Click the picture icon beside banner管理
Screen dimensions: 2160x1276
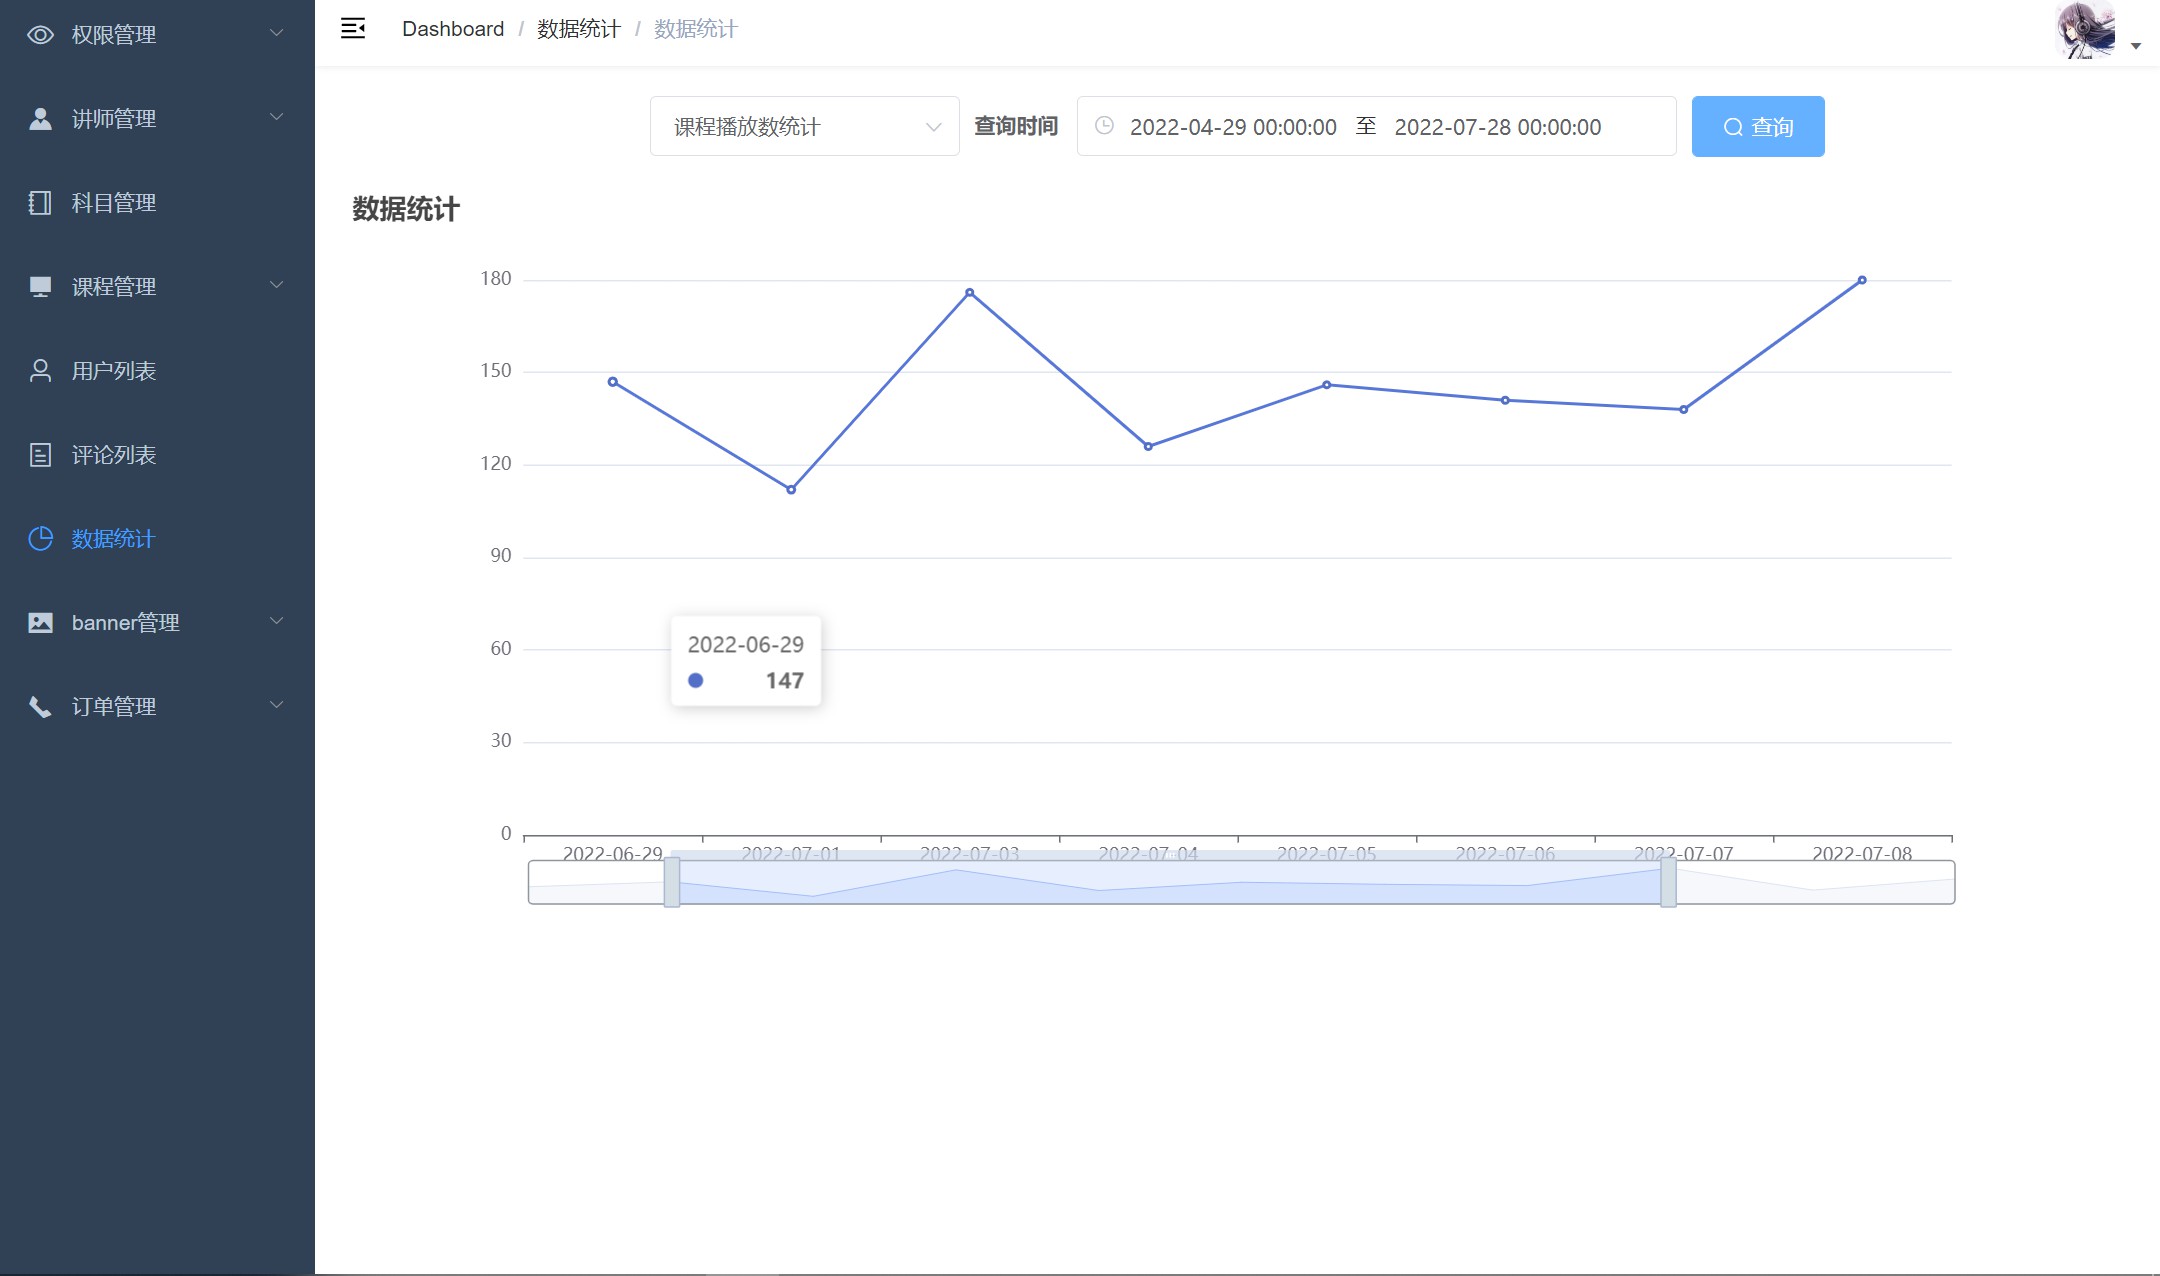(x=40, y=623)
